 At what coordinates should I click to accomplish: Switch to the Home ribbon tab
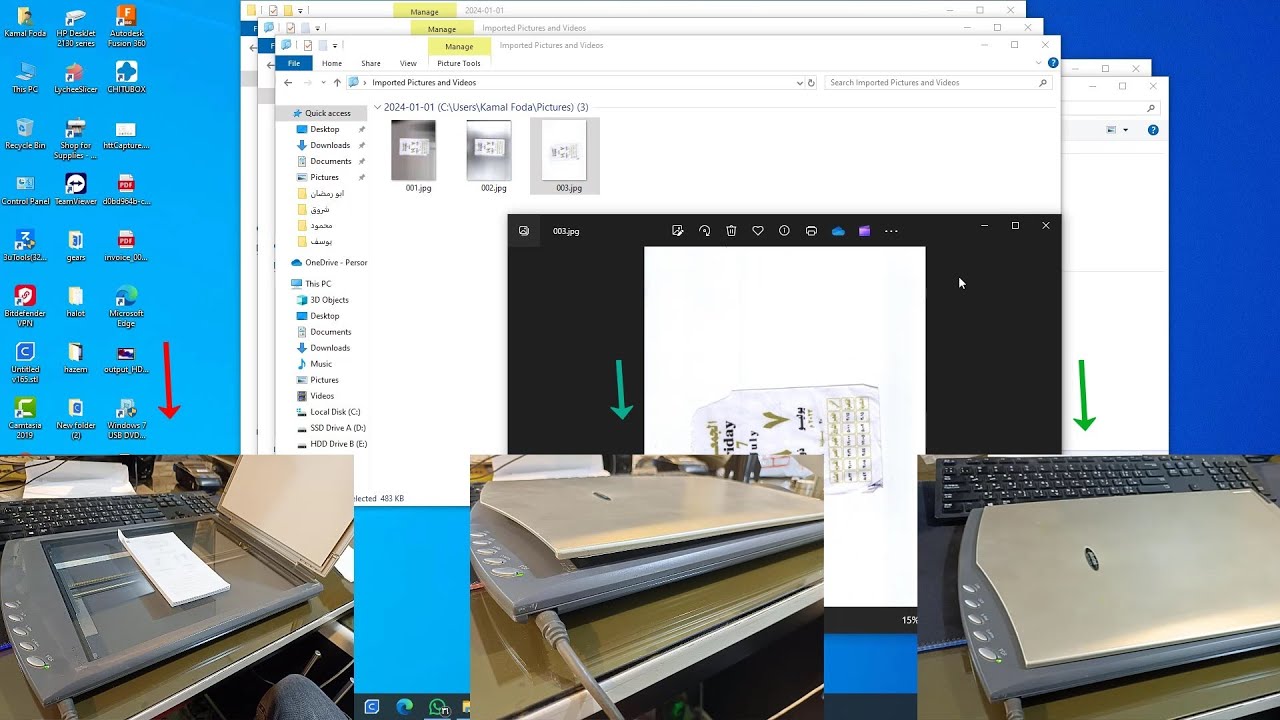pyautogui.click(x=332, y=63)
